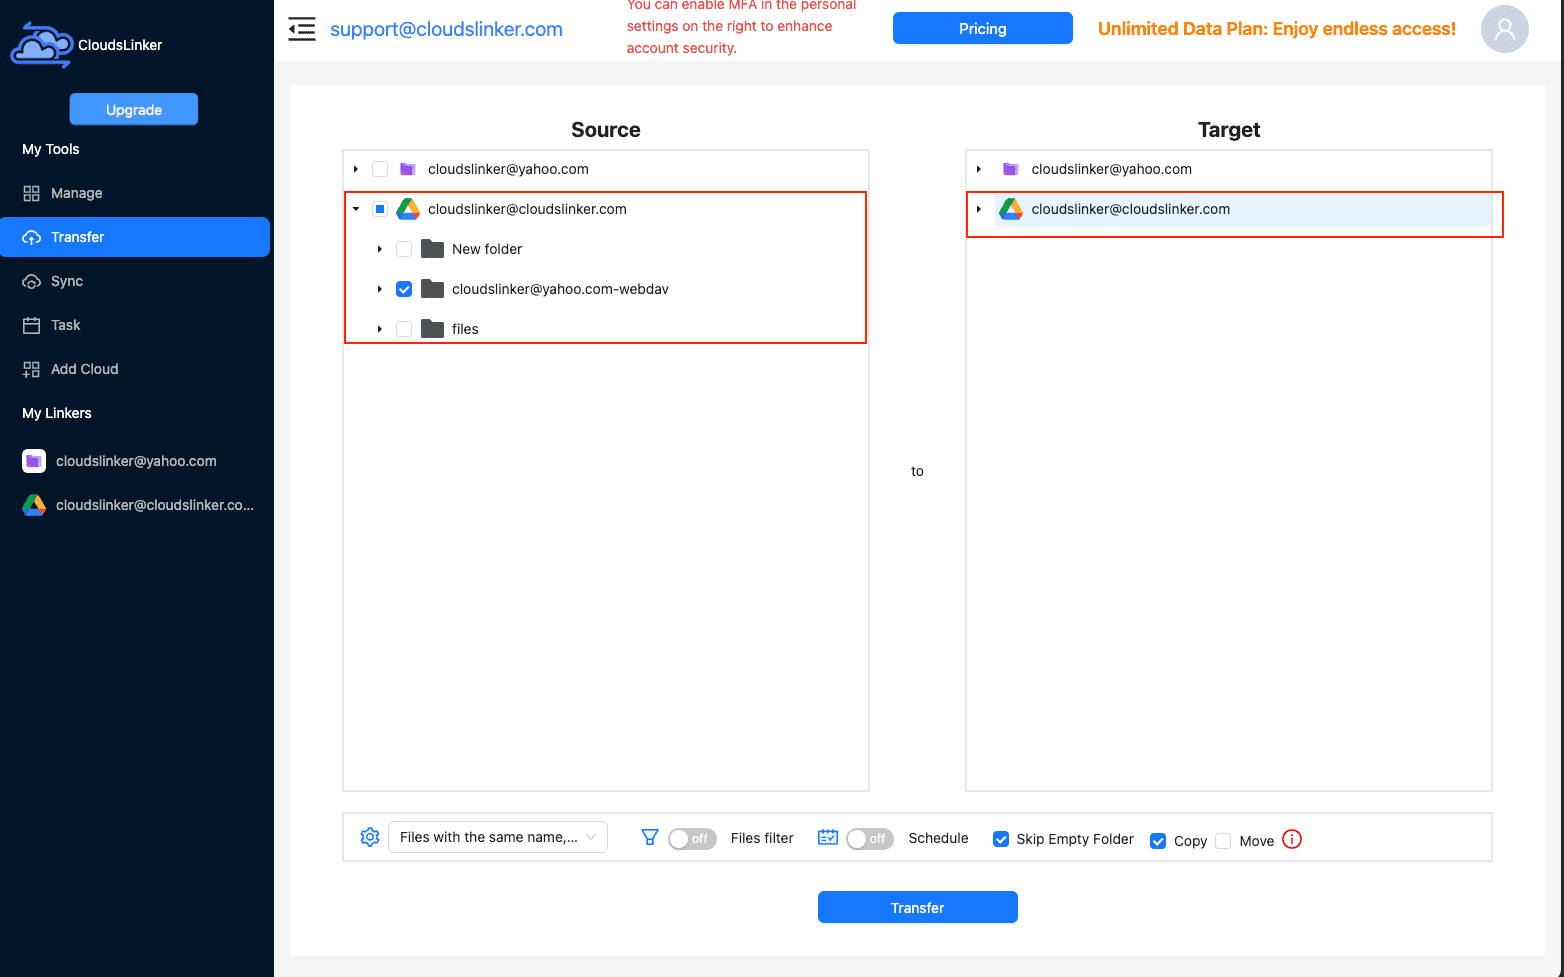The height and width of the screenshot is (977, 1564).
Task: Click the files folder icon
Action: click(x=432, y=329)
